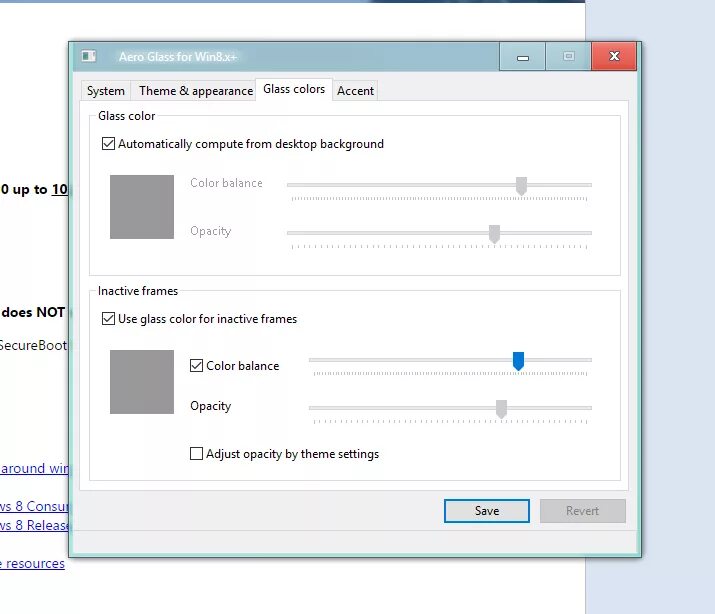Click the Glass color preview swatch
Image resolution: width=715 pixels, height=614 pixels.
[x=142, y=207]
